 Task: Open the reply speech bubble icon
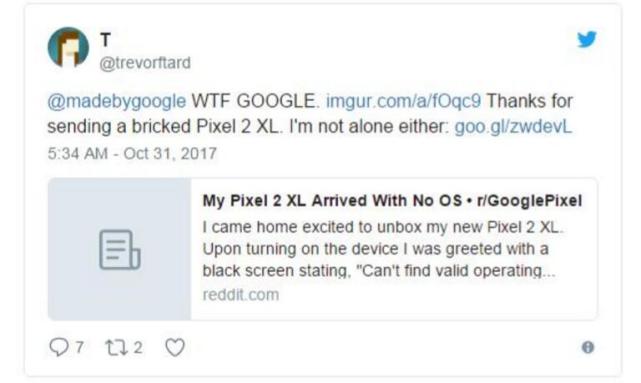point(59,347)
